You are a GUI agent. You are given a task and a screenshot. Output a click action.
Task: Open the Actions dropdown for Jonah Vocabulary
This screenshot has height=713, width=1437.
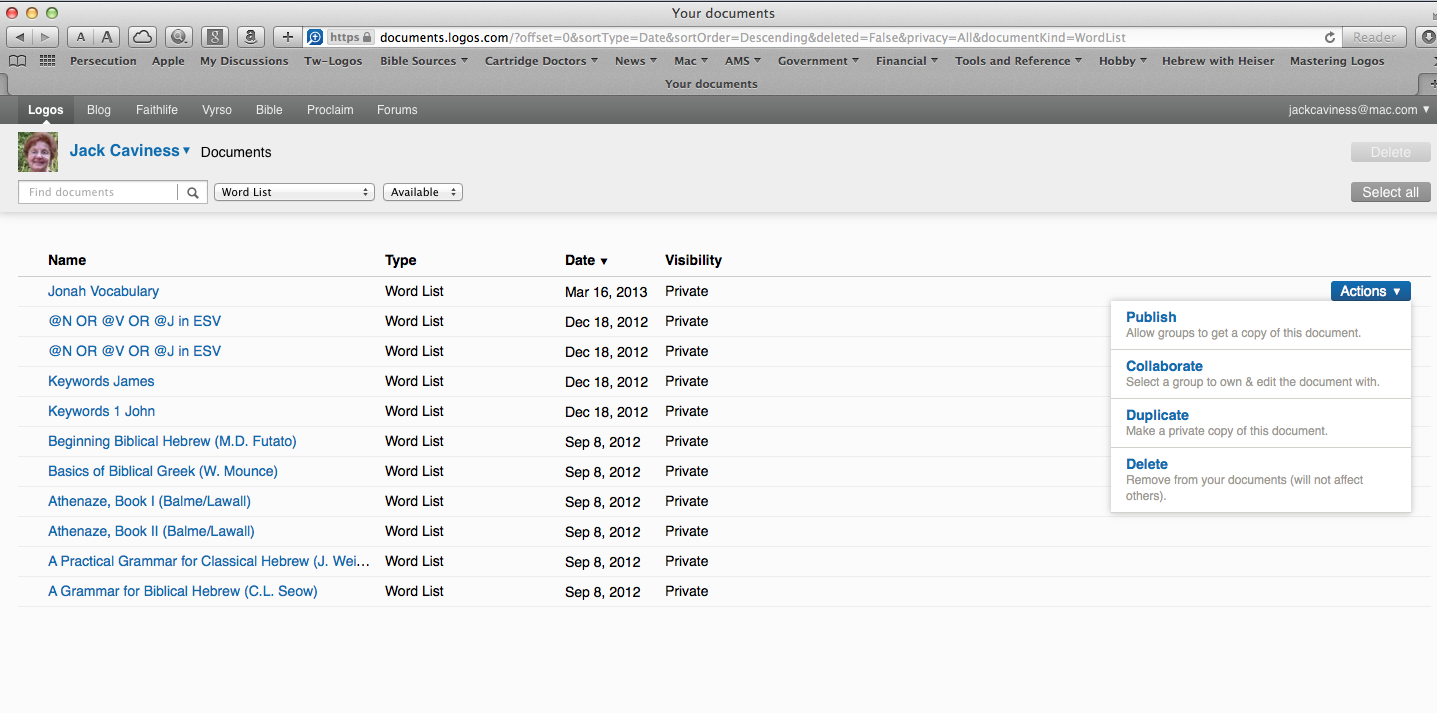1370,291
